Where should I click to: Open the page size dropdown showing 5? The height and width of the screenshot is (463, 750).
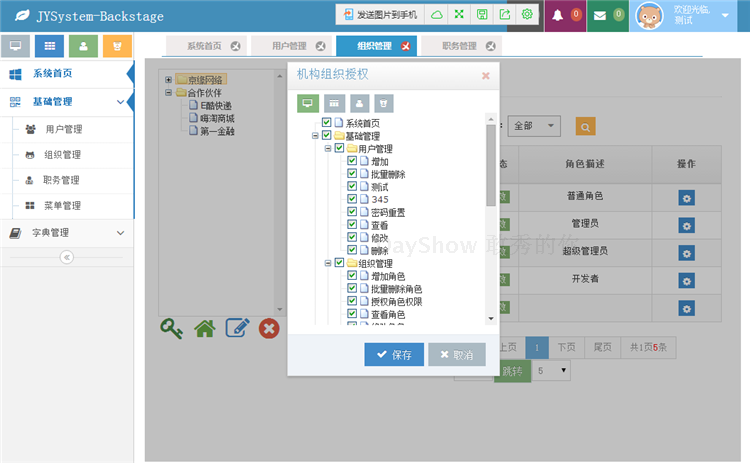(551, 370)
